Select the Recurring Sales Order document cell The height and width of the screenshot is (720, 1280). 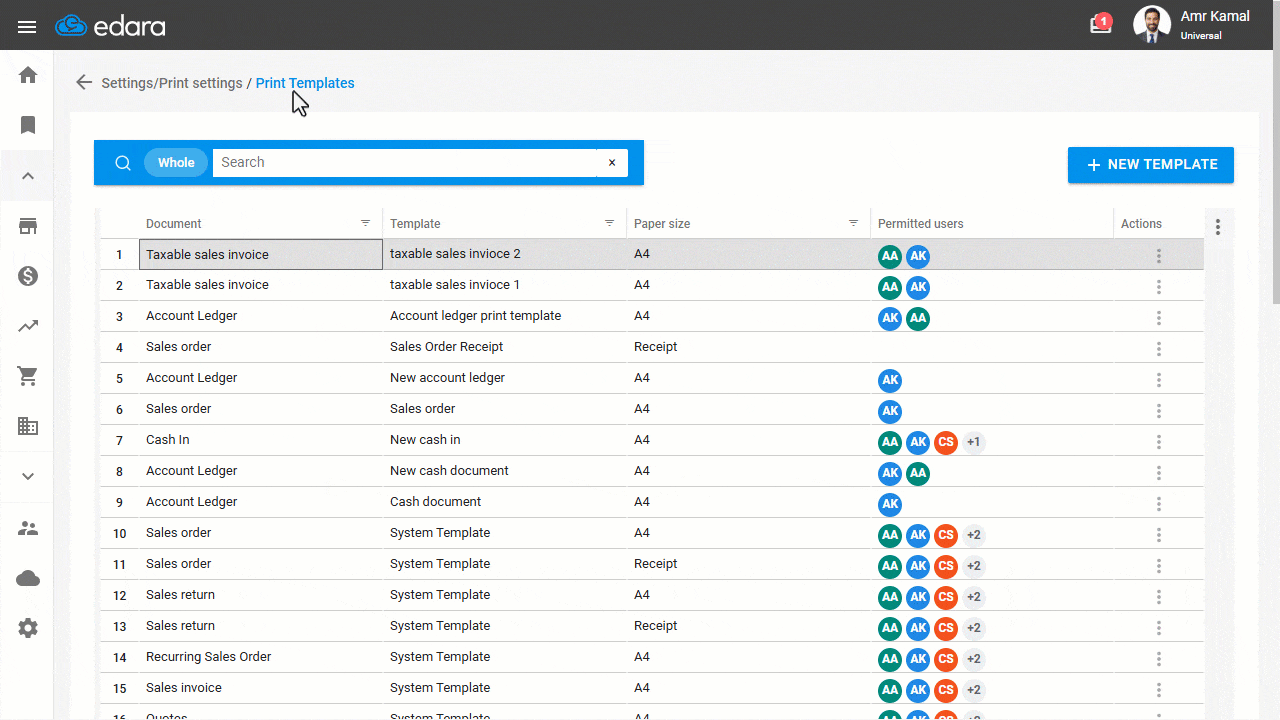(261, 657)
